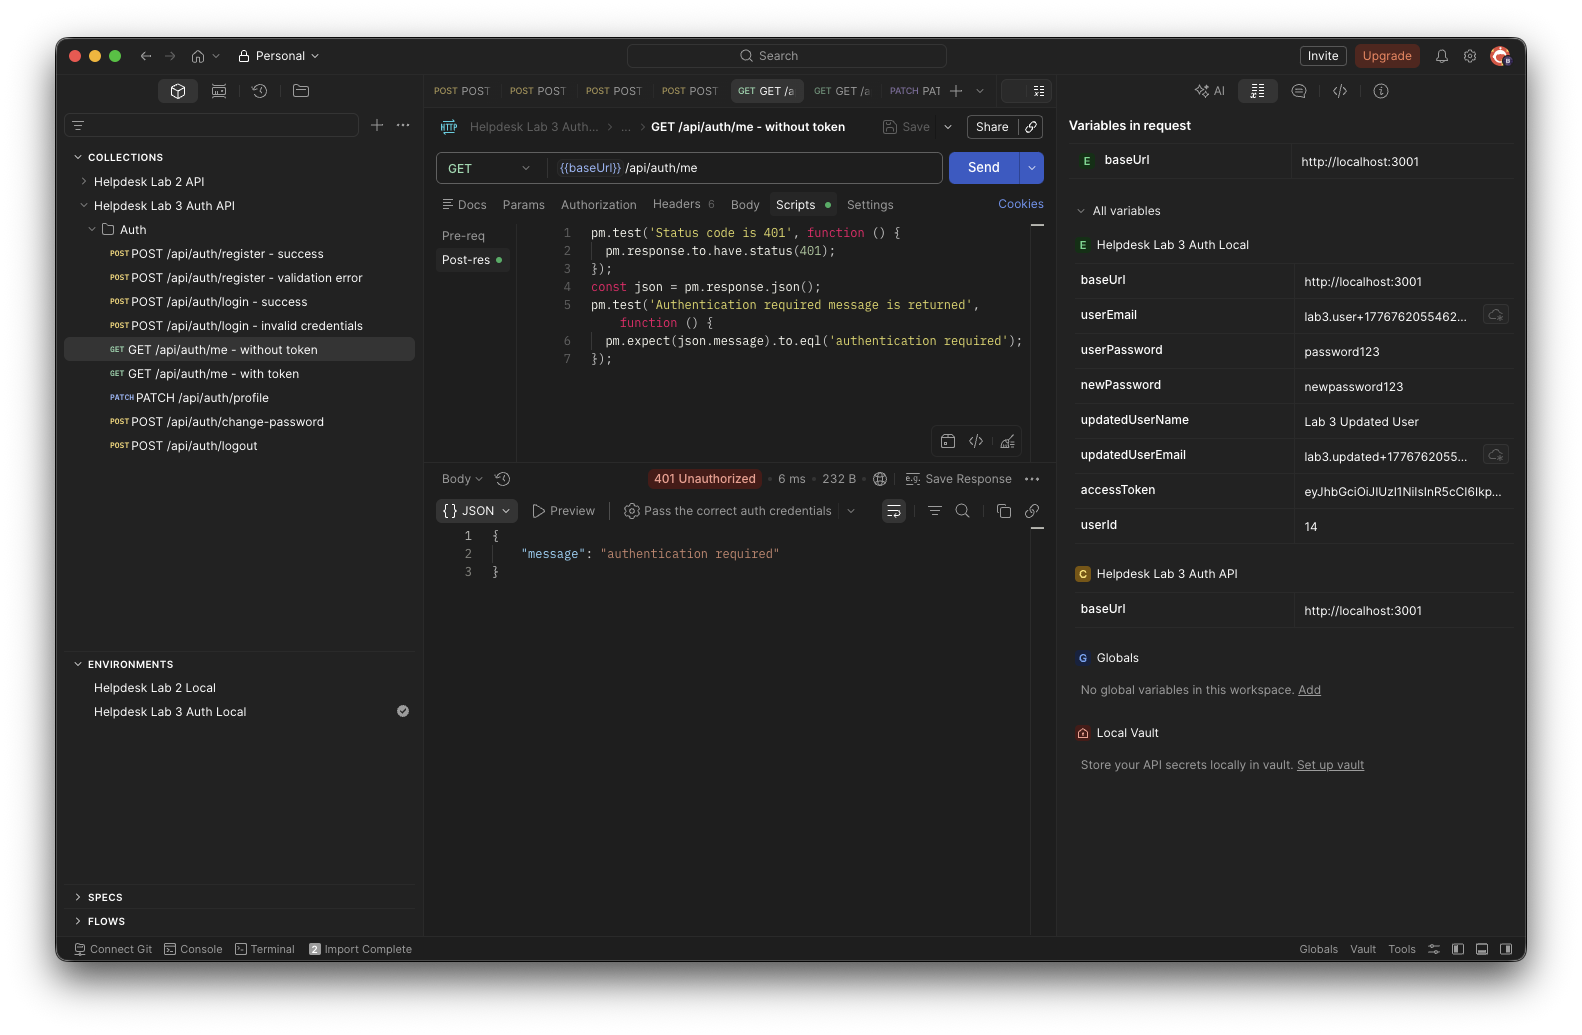Viewport: 1582px width, 1035px height.
Task: Open the Environments icon in the sidebar toolbar
Action: (x=219, y=91)
